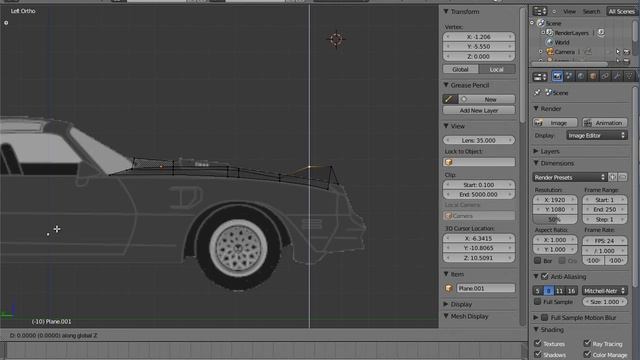Select anti-aliasing sample 16
Screen dimensions: 640x360
tap(571, 291)
